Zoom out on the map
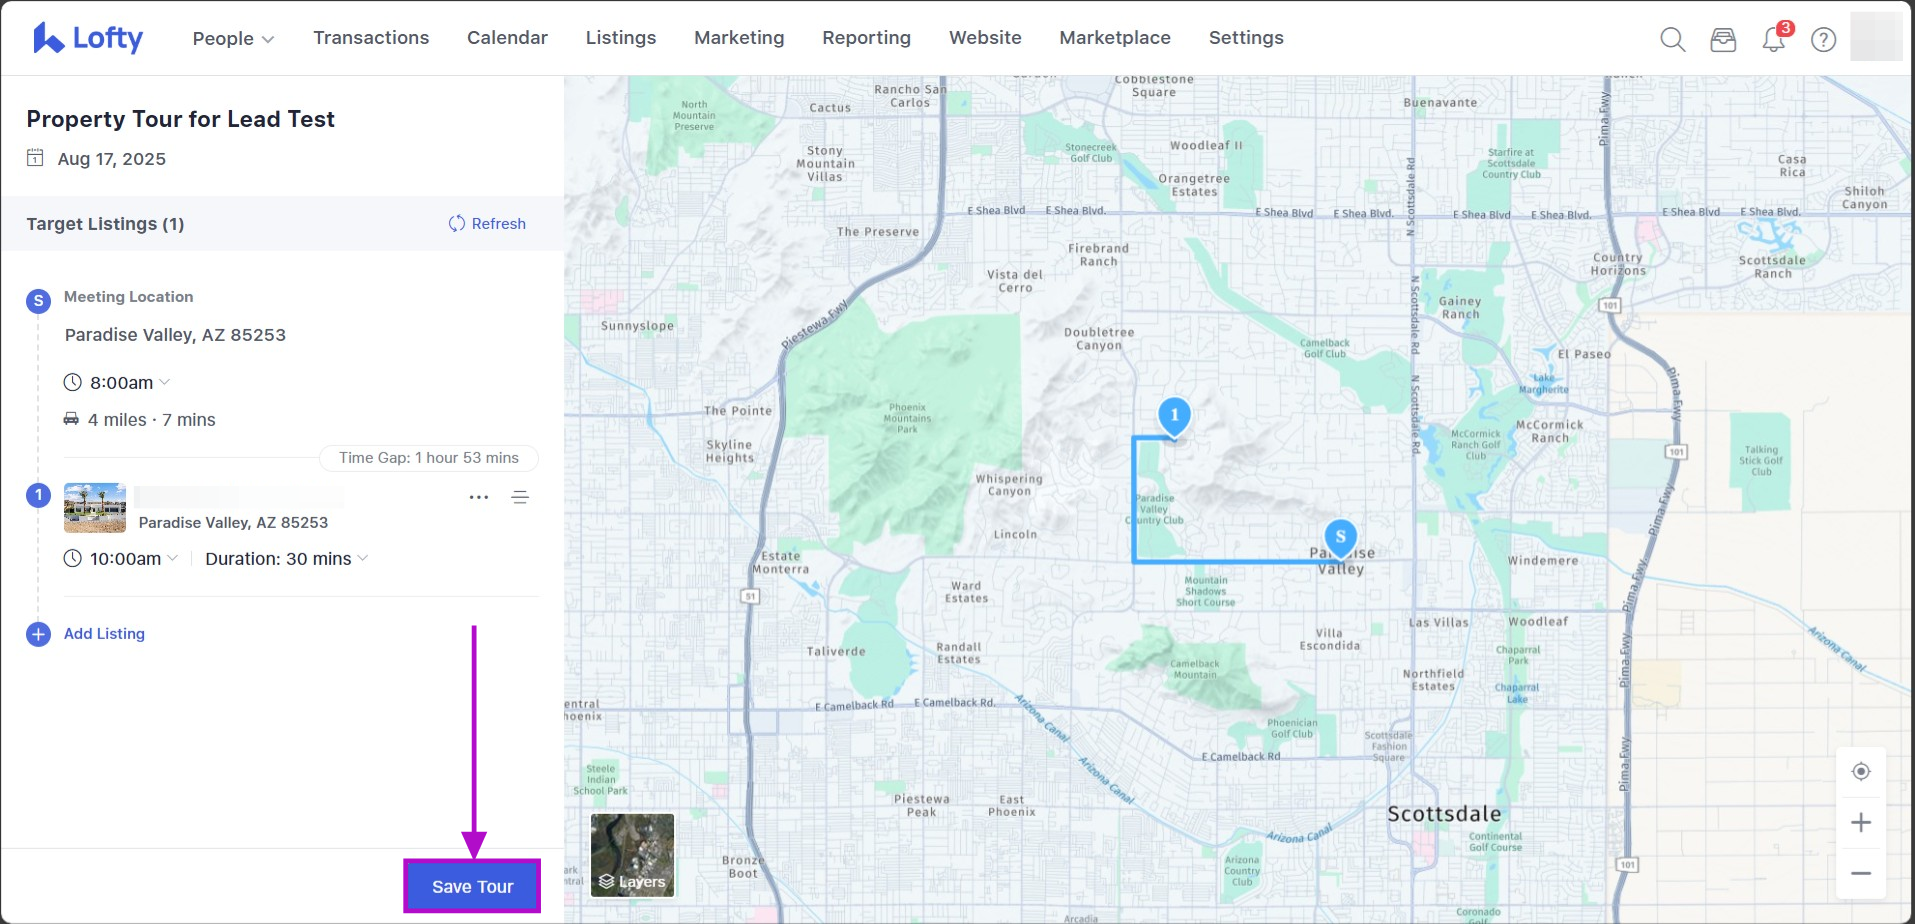Screen dimensions: 1915x924 [x=1860, y=873]
